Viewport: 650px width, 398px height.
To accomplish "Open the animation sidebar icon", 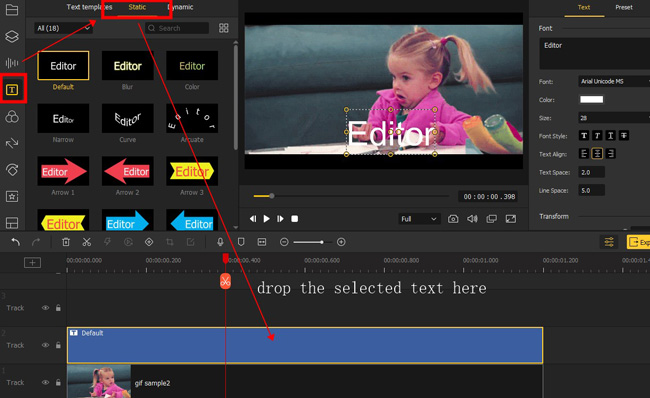I will tap(12, 170).
